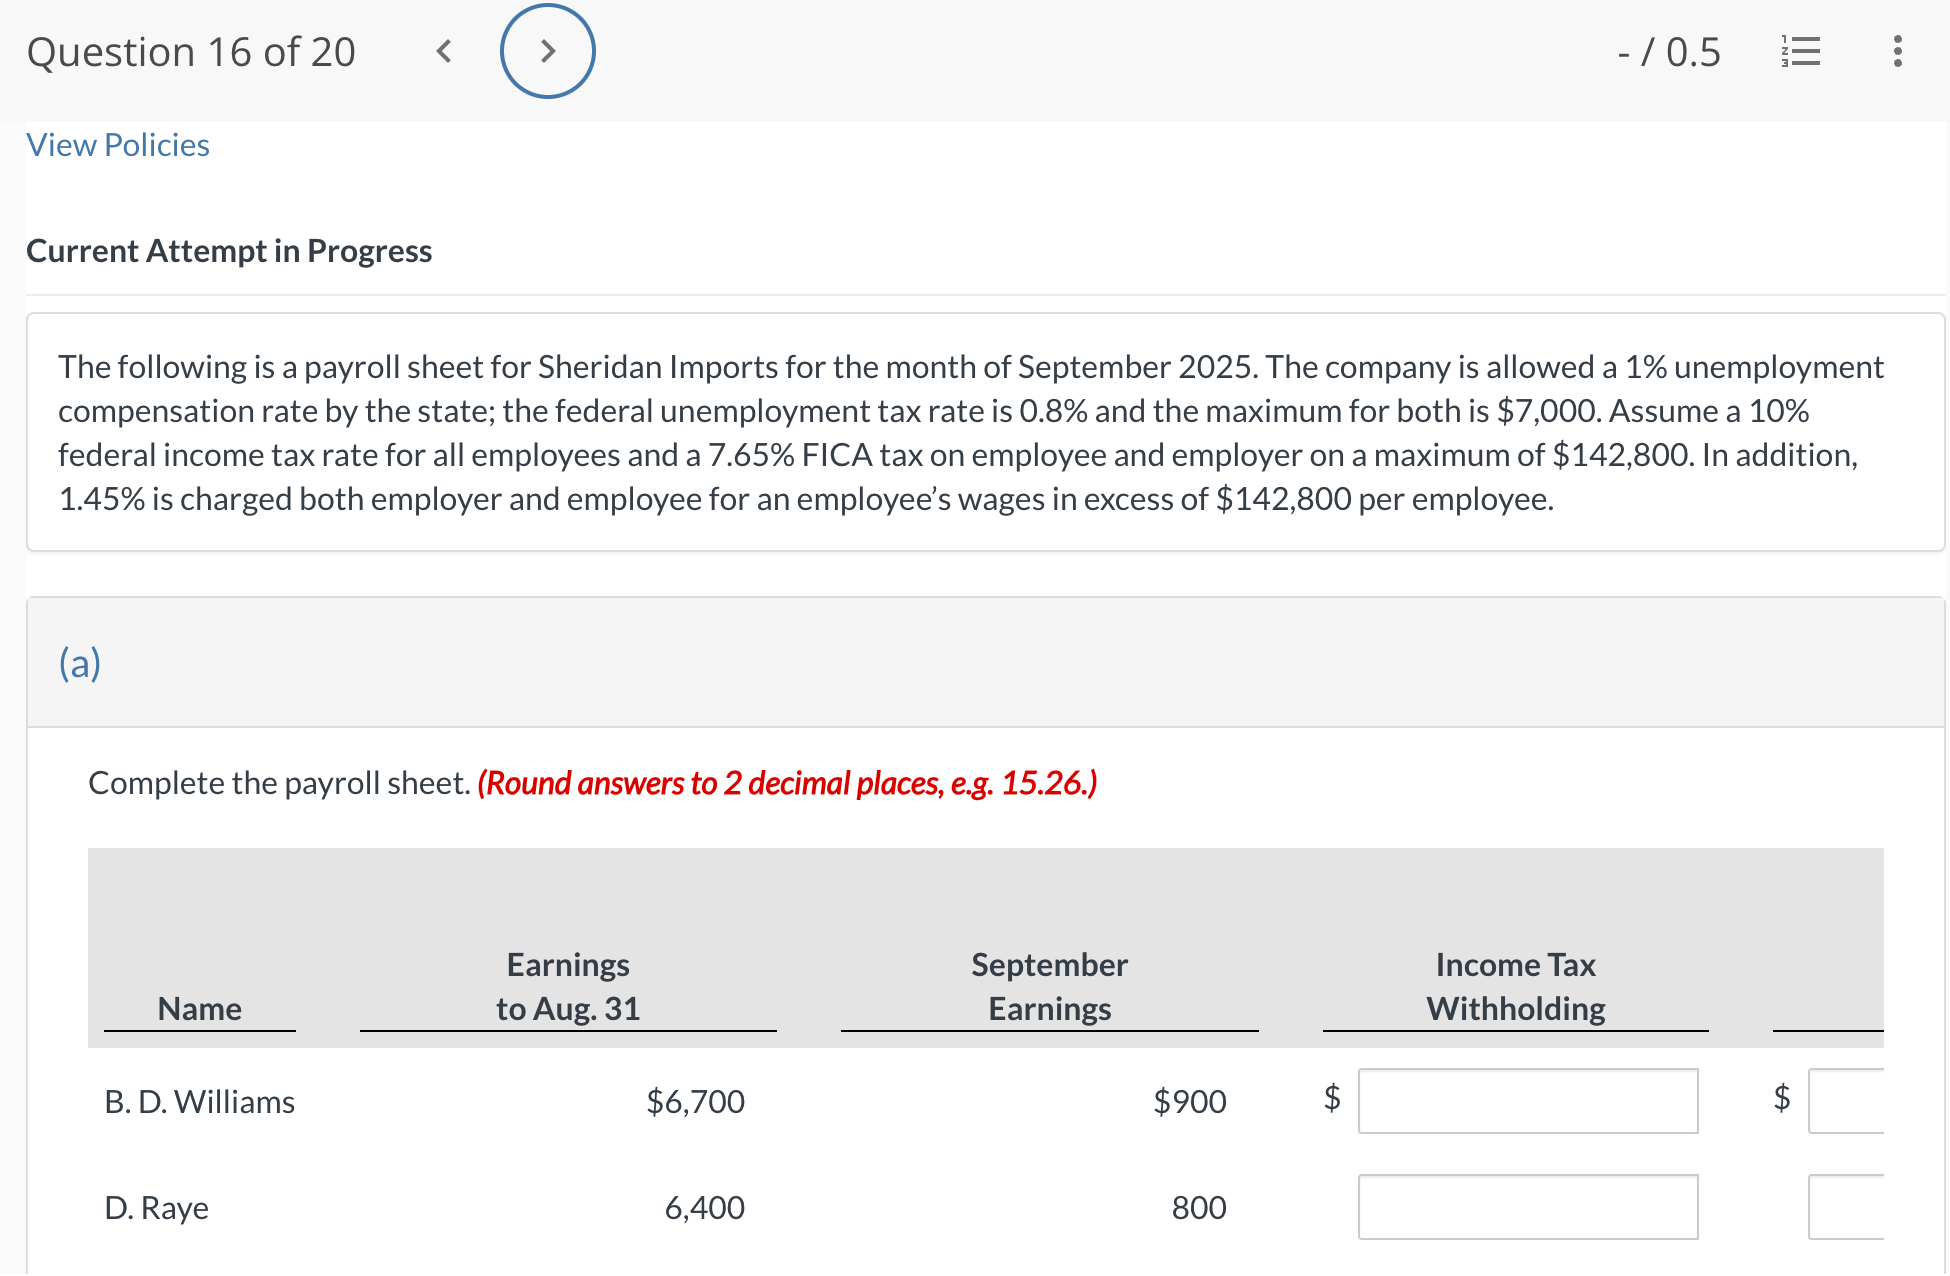Click the Current Attempt in Progress heading

click(x=230, y=250)
